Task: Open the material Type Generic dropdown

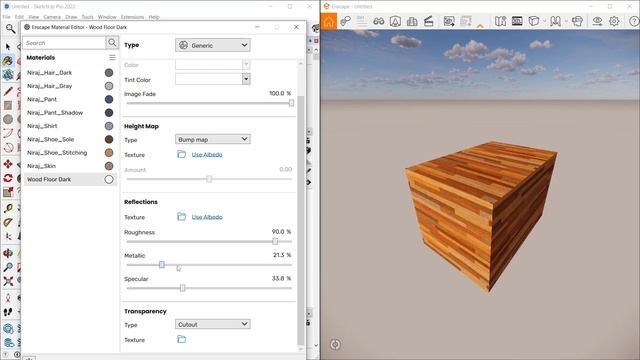Action: point(213,45)
